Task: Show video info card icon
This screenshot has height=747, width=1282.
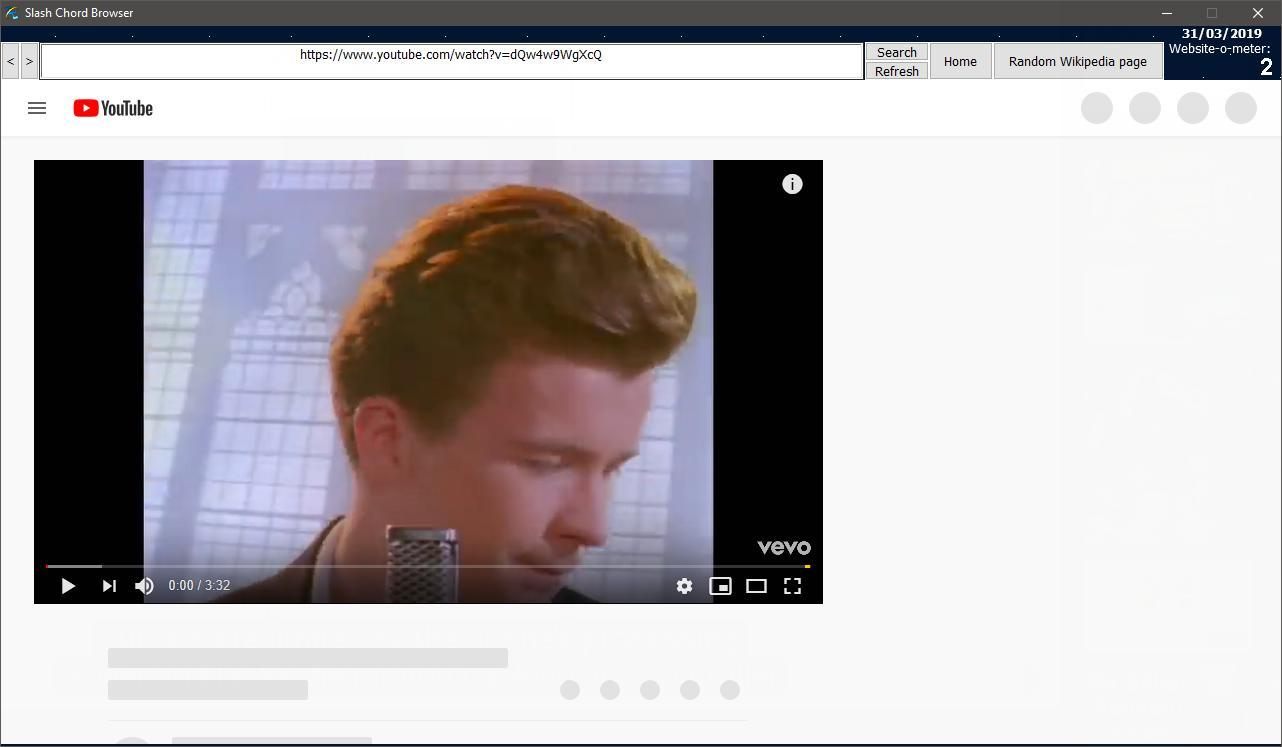Action: click(792, 184)
